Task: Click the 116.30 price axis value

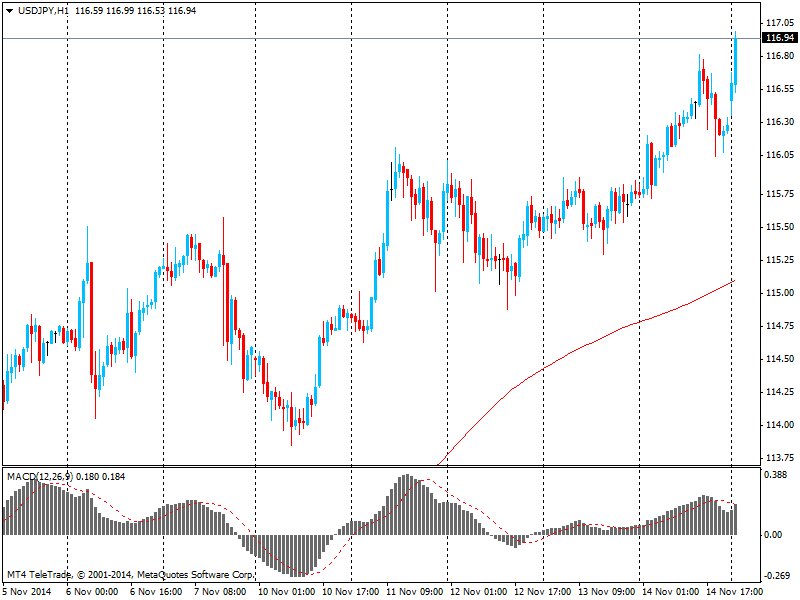Action: (x=780, y=122)
